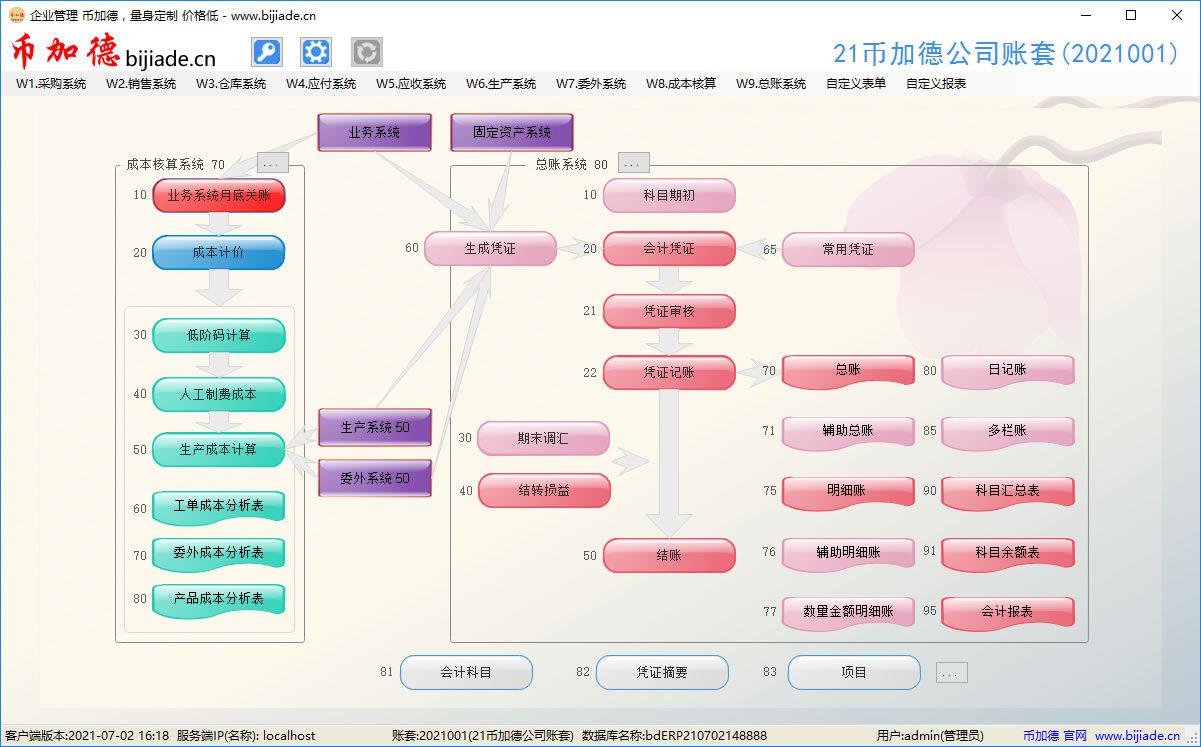Expand the ... box after 项目 button
This screenshot has width=1201, height=747.
coord(950,672)
